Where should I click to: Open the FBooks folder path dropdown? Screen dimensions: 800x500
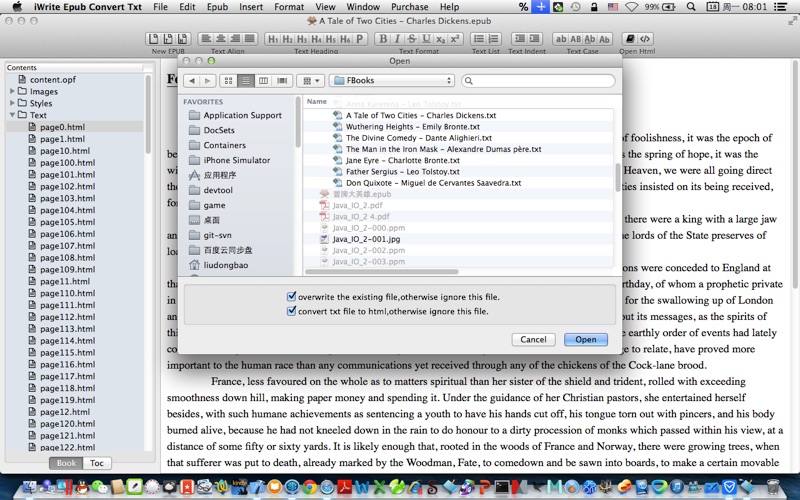(392, 81)
